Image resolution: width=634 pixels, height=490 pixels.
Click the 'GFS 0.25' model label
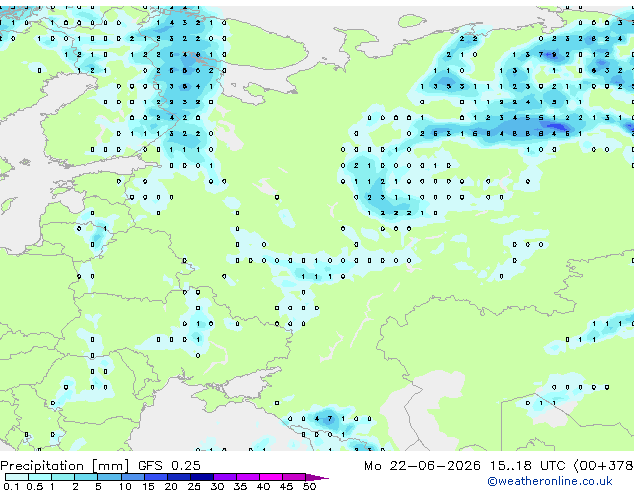point(169,466)
